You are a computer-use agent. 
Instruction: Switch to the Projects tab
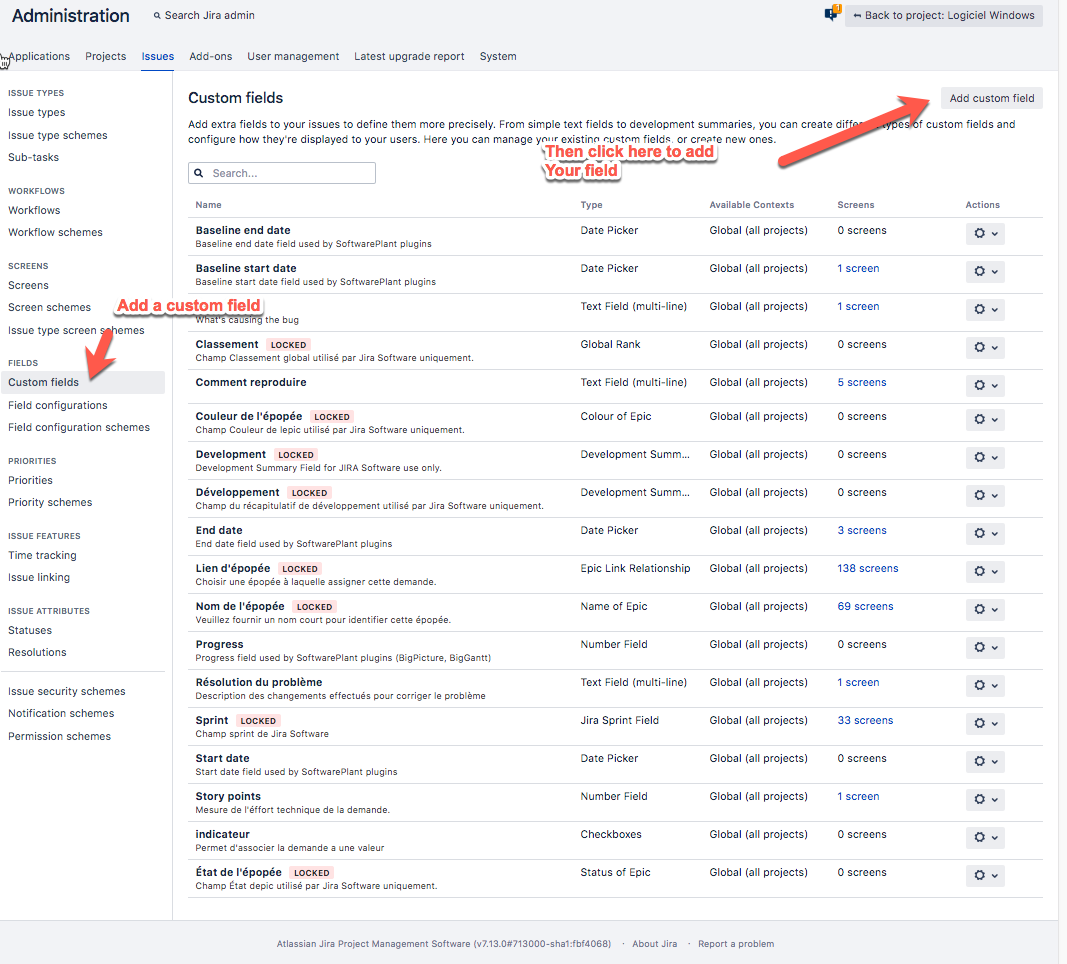coord(105,56)
